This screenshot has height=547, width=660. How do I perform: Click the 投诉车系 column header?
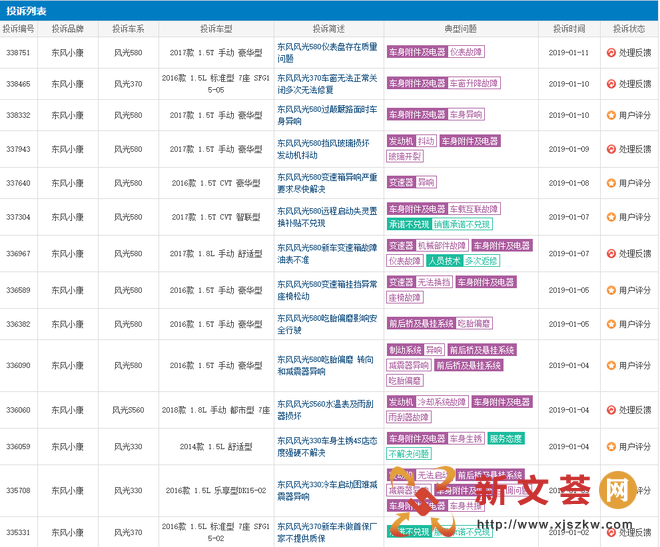128,29
